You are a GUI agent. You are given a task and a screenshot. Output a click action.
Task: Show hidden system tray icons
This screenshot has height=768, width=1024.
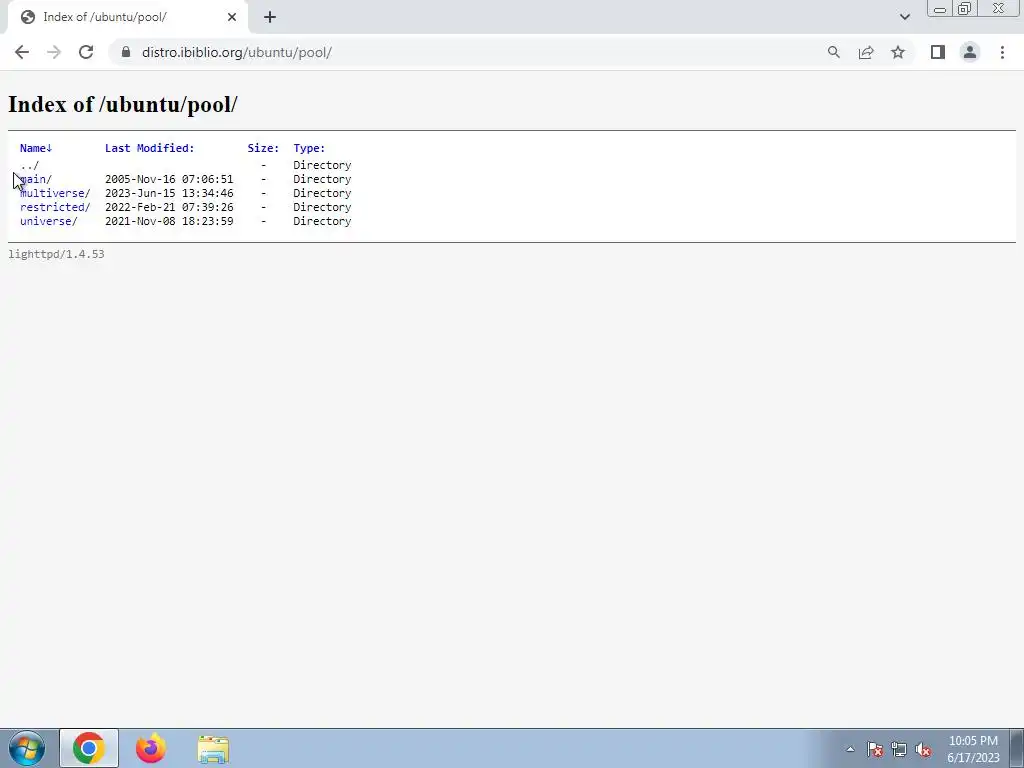pos(850,749)
